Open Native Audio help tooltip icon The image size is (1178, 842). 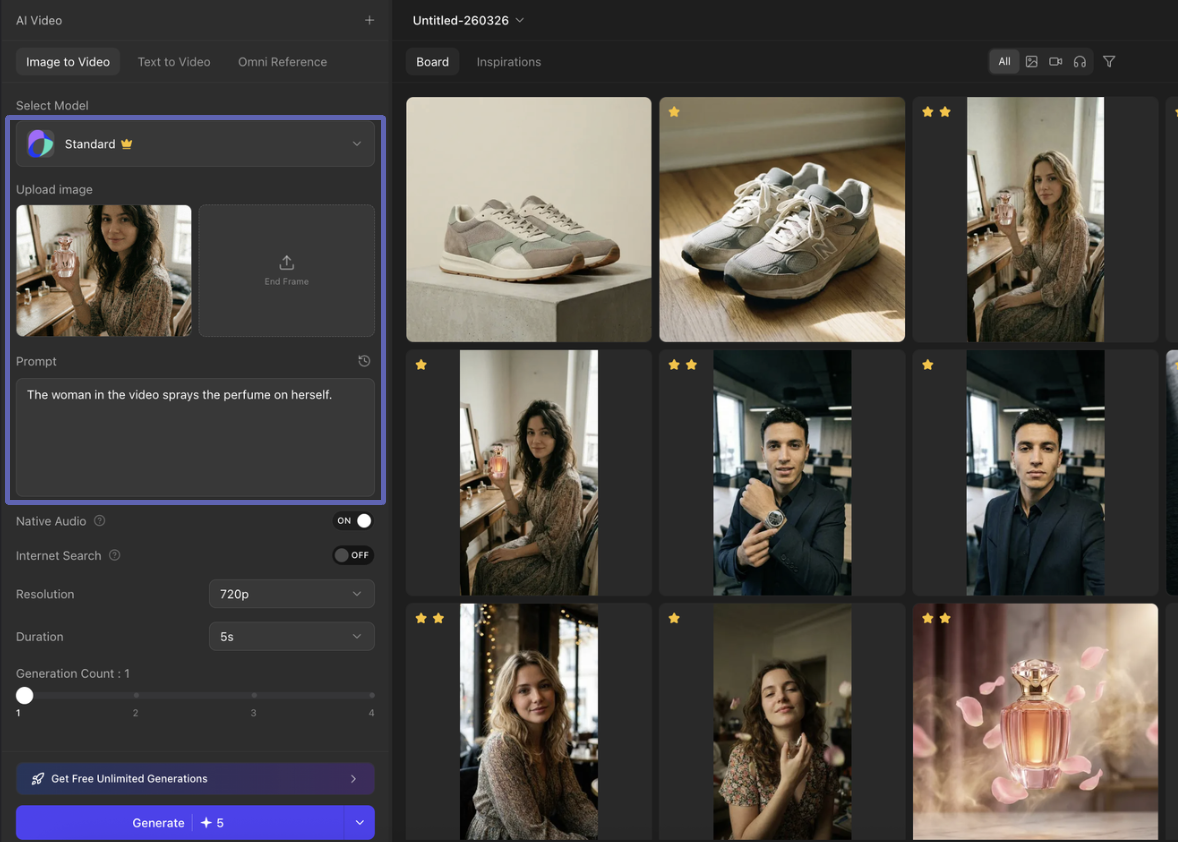click(98, 520)
